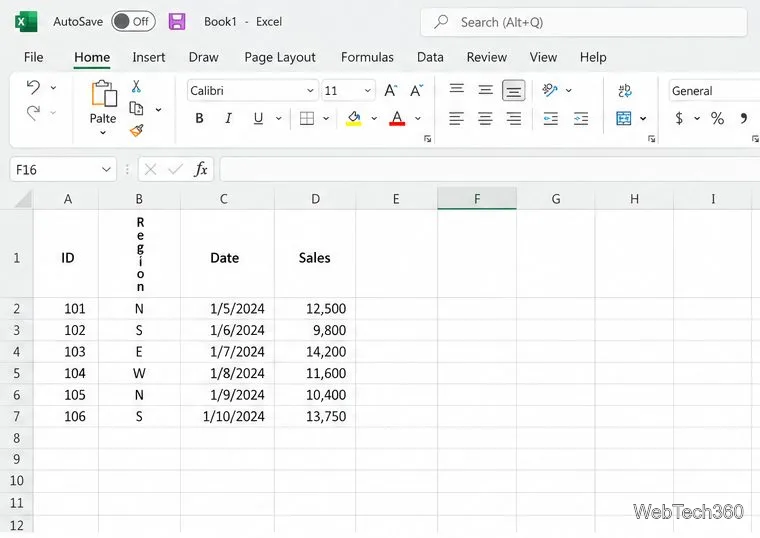Expand the Paste options arrow
760x538 pixels.
[x=103, y=133]
